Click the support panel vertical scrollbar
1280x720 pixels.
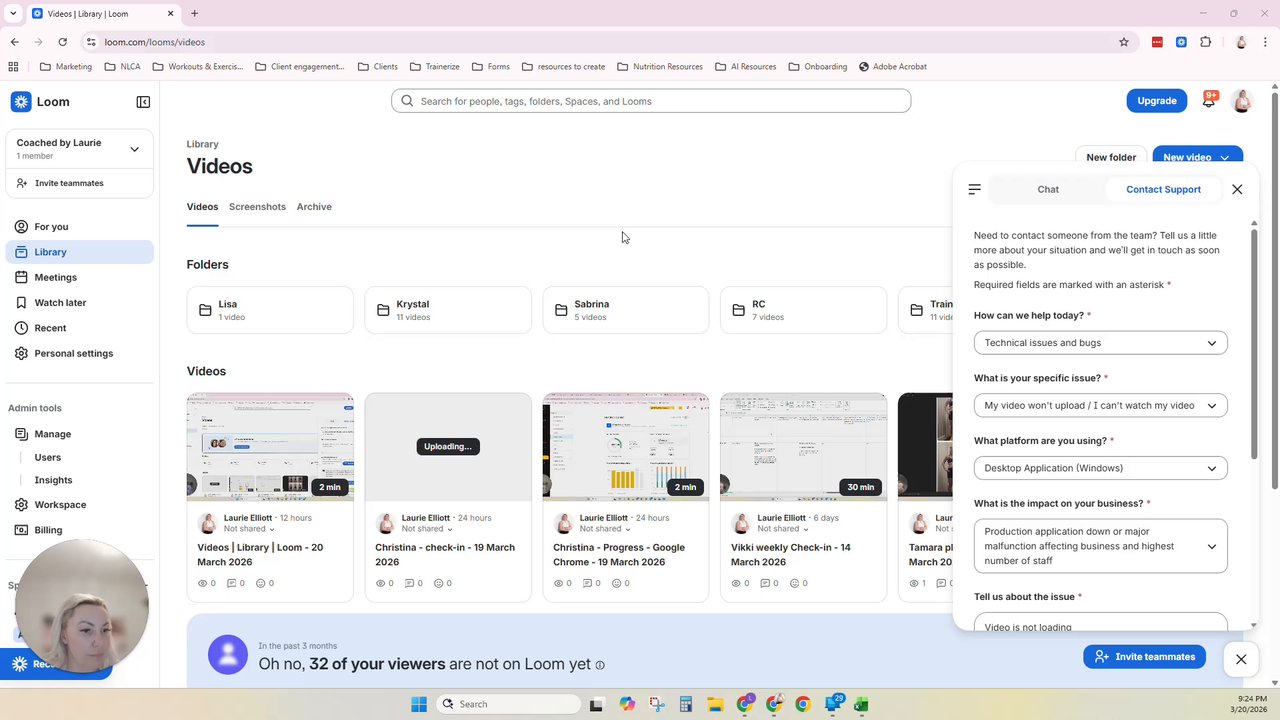pos(1254,345)
